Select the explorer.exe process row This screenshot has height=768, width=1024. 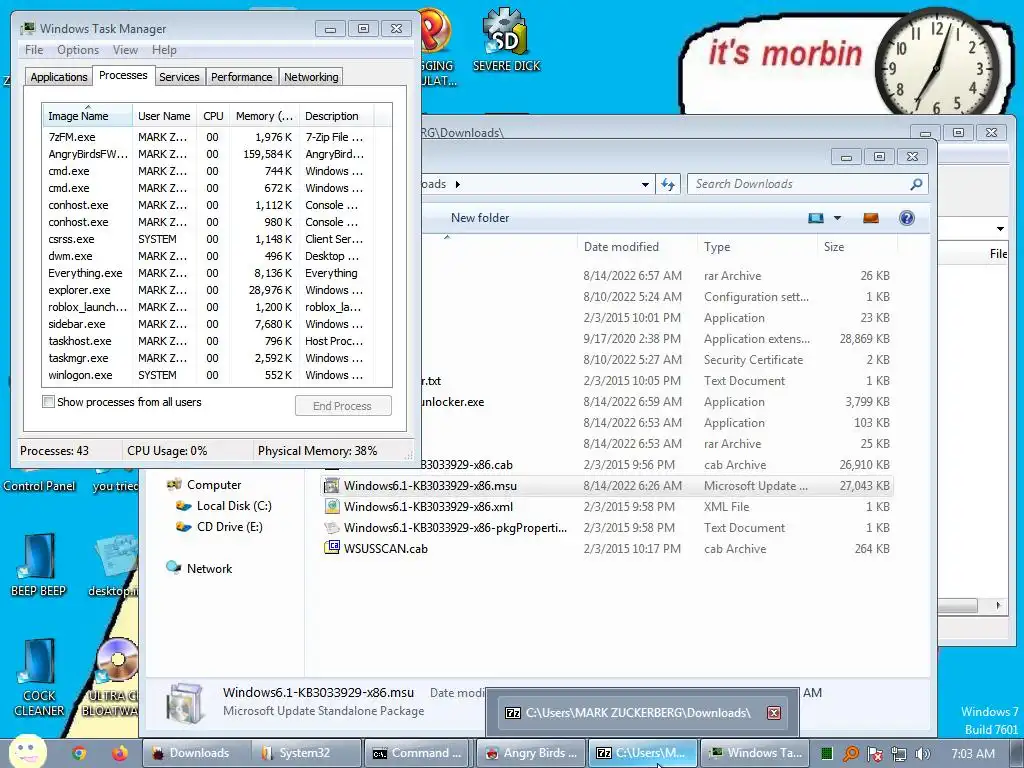pyautogui.click(x=217, y=290)
